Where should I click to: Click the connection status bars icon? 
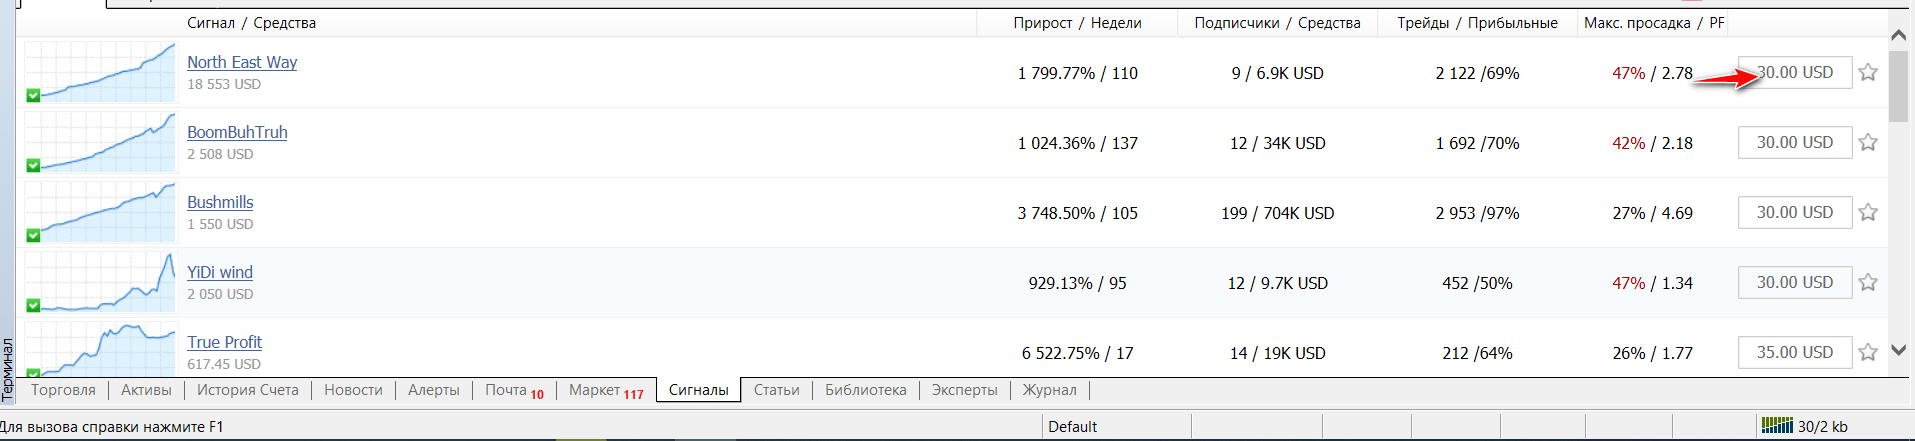pyautogui.click(x=1777, y=426)
